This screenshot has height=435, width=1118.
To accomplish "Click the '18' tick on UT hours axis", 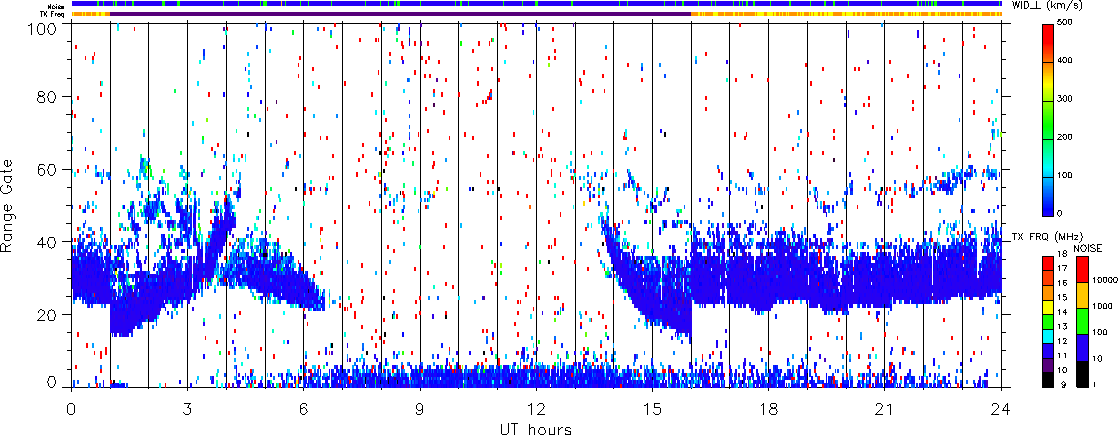I will [769, 410].
